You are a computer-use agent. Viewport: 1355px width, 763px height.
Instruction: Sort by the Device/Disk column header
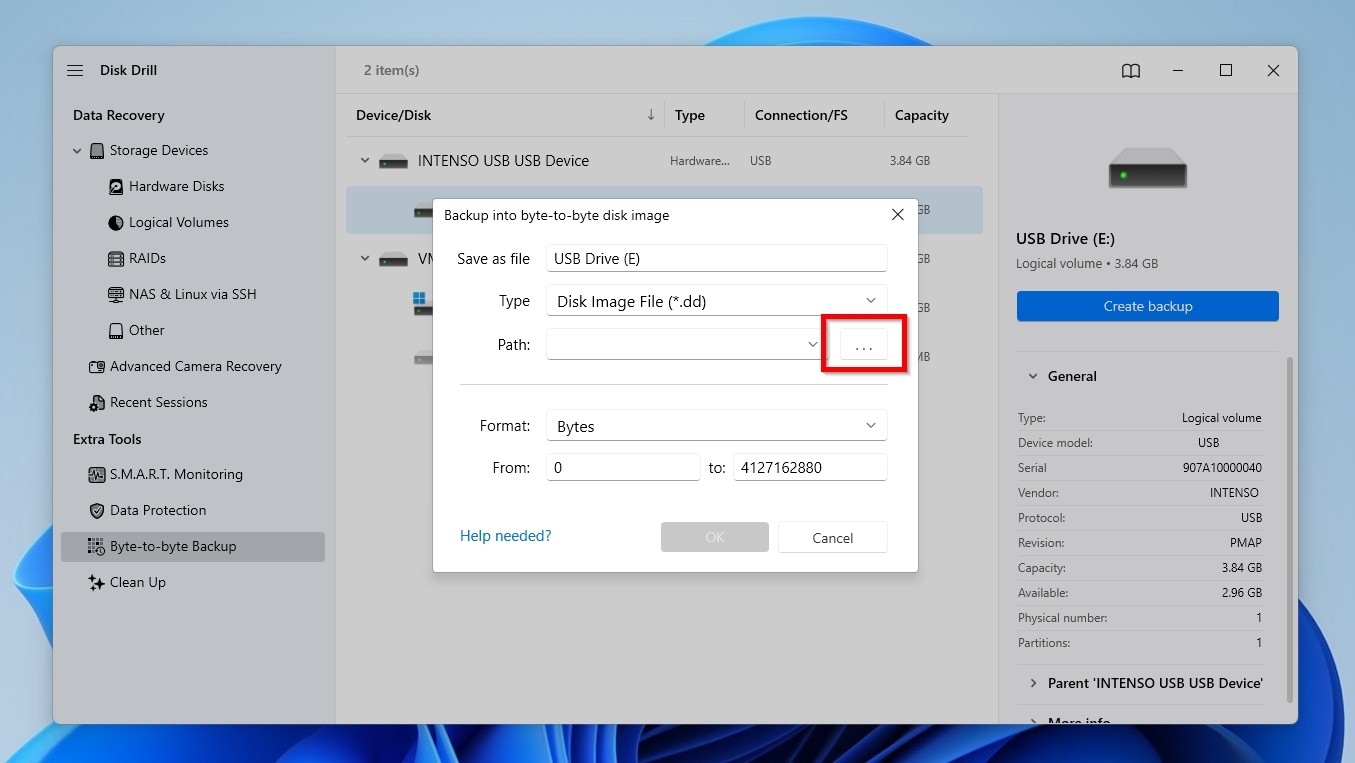tap(393, 115)
